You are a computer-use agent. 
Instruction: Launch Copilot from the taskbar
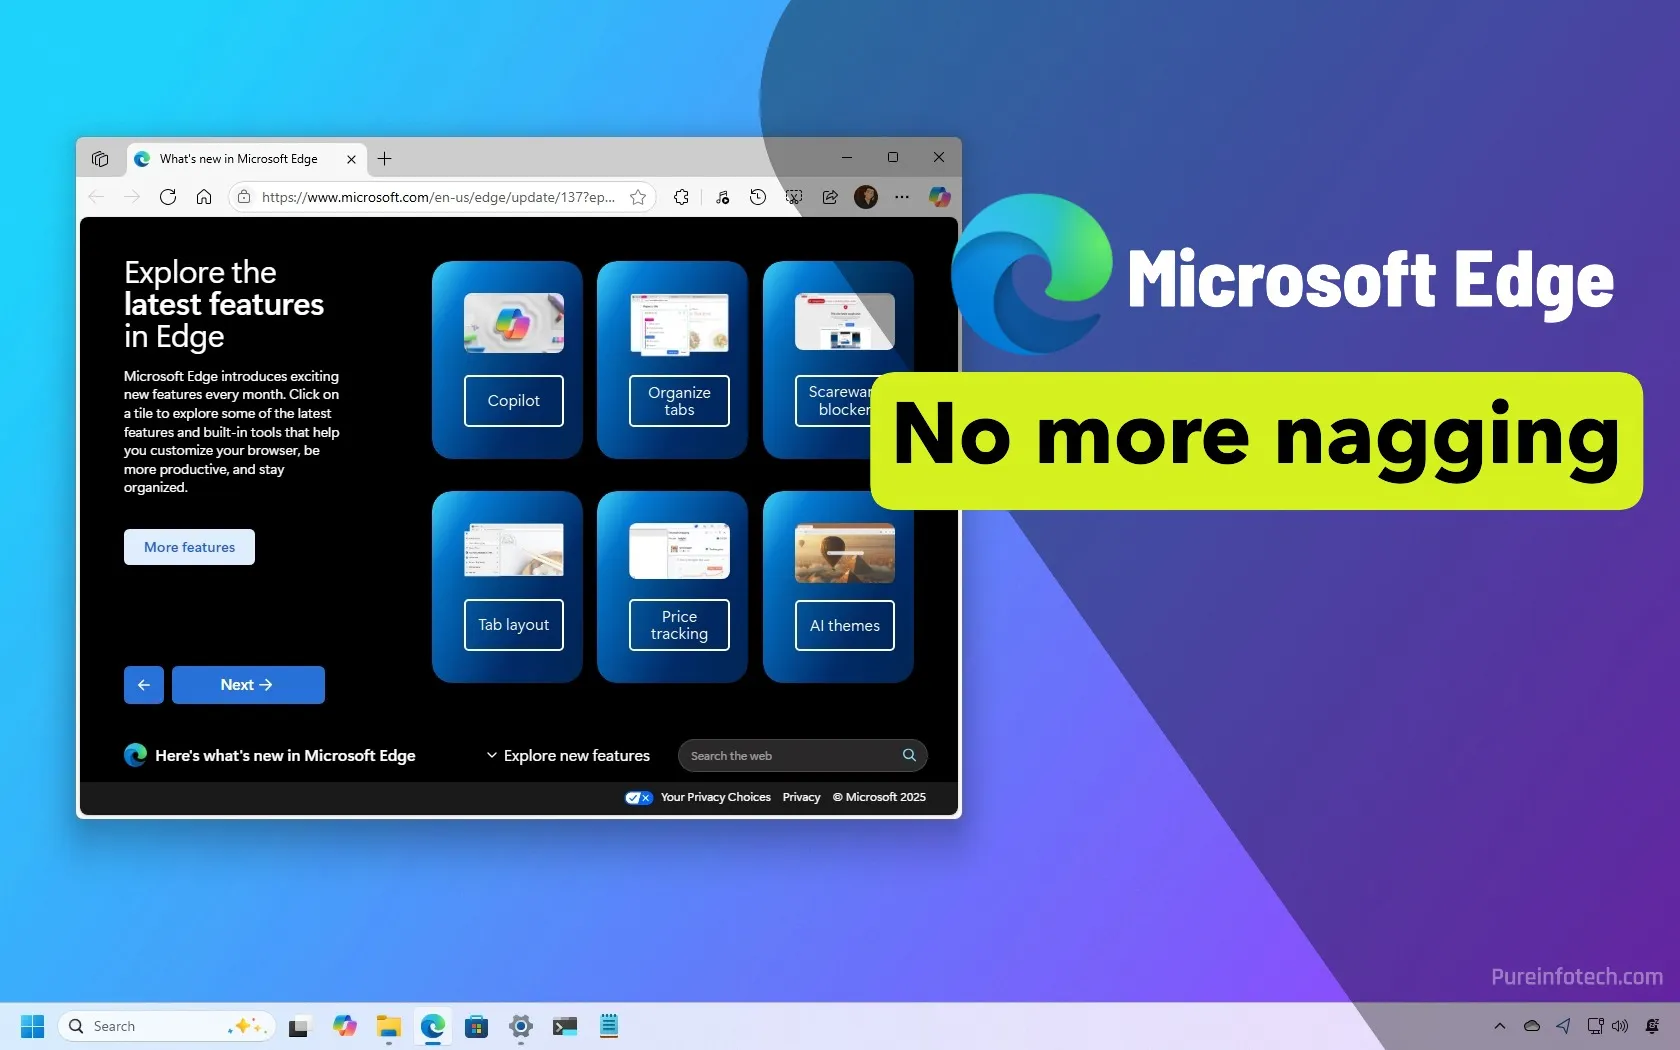click(x=345, y=1026)
